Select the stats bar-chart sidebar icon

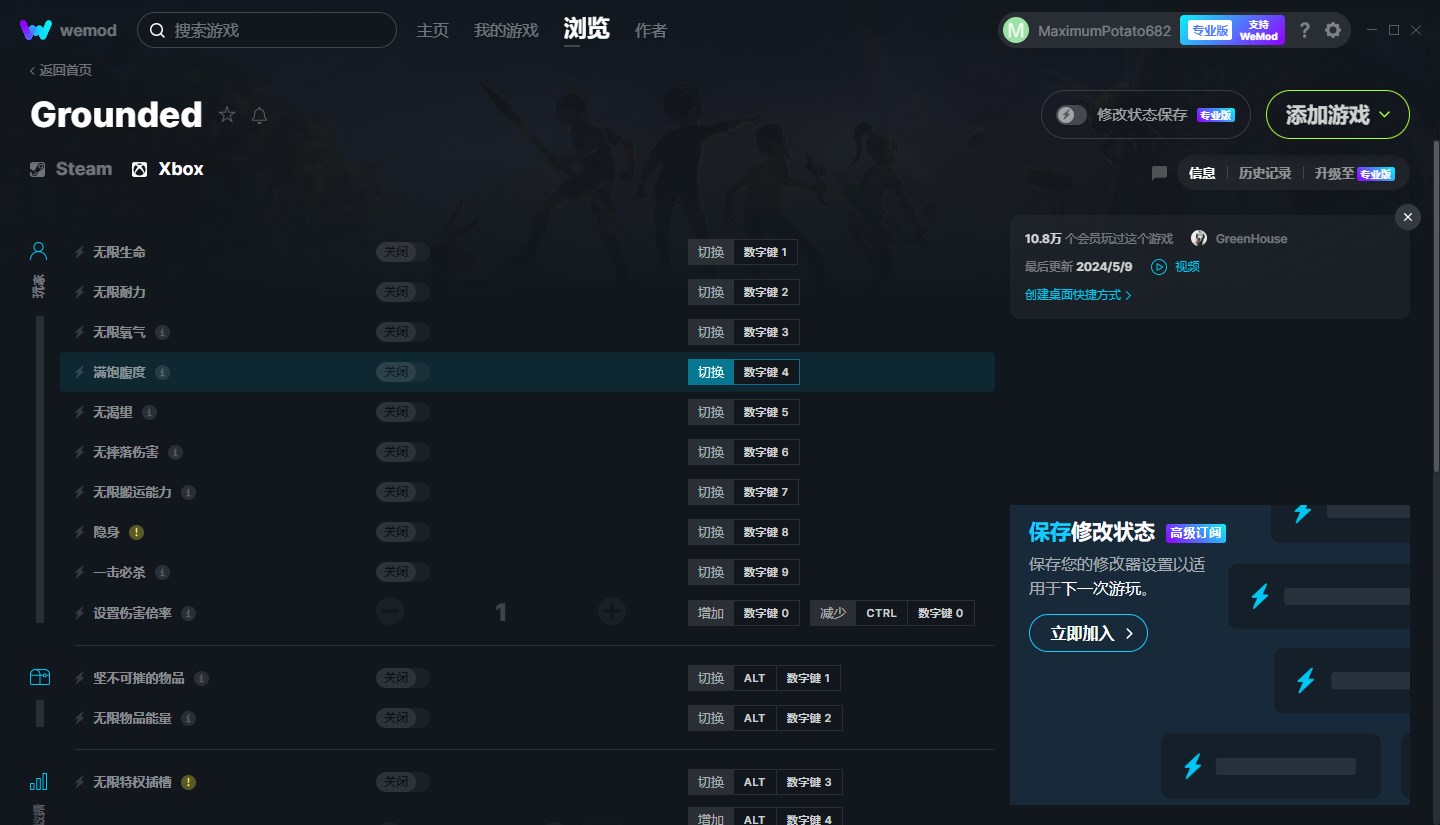pos(38,781)
